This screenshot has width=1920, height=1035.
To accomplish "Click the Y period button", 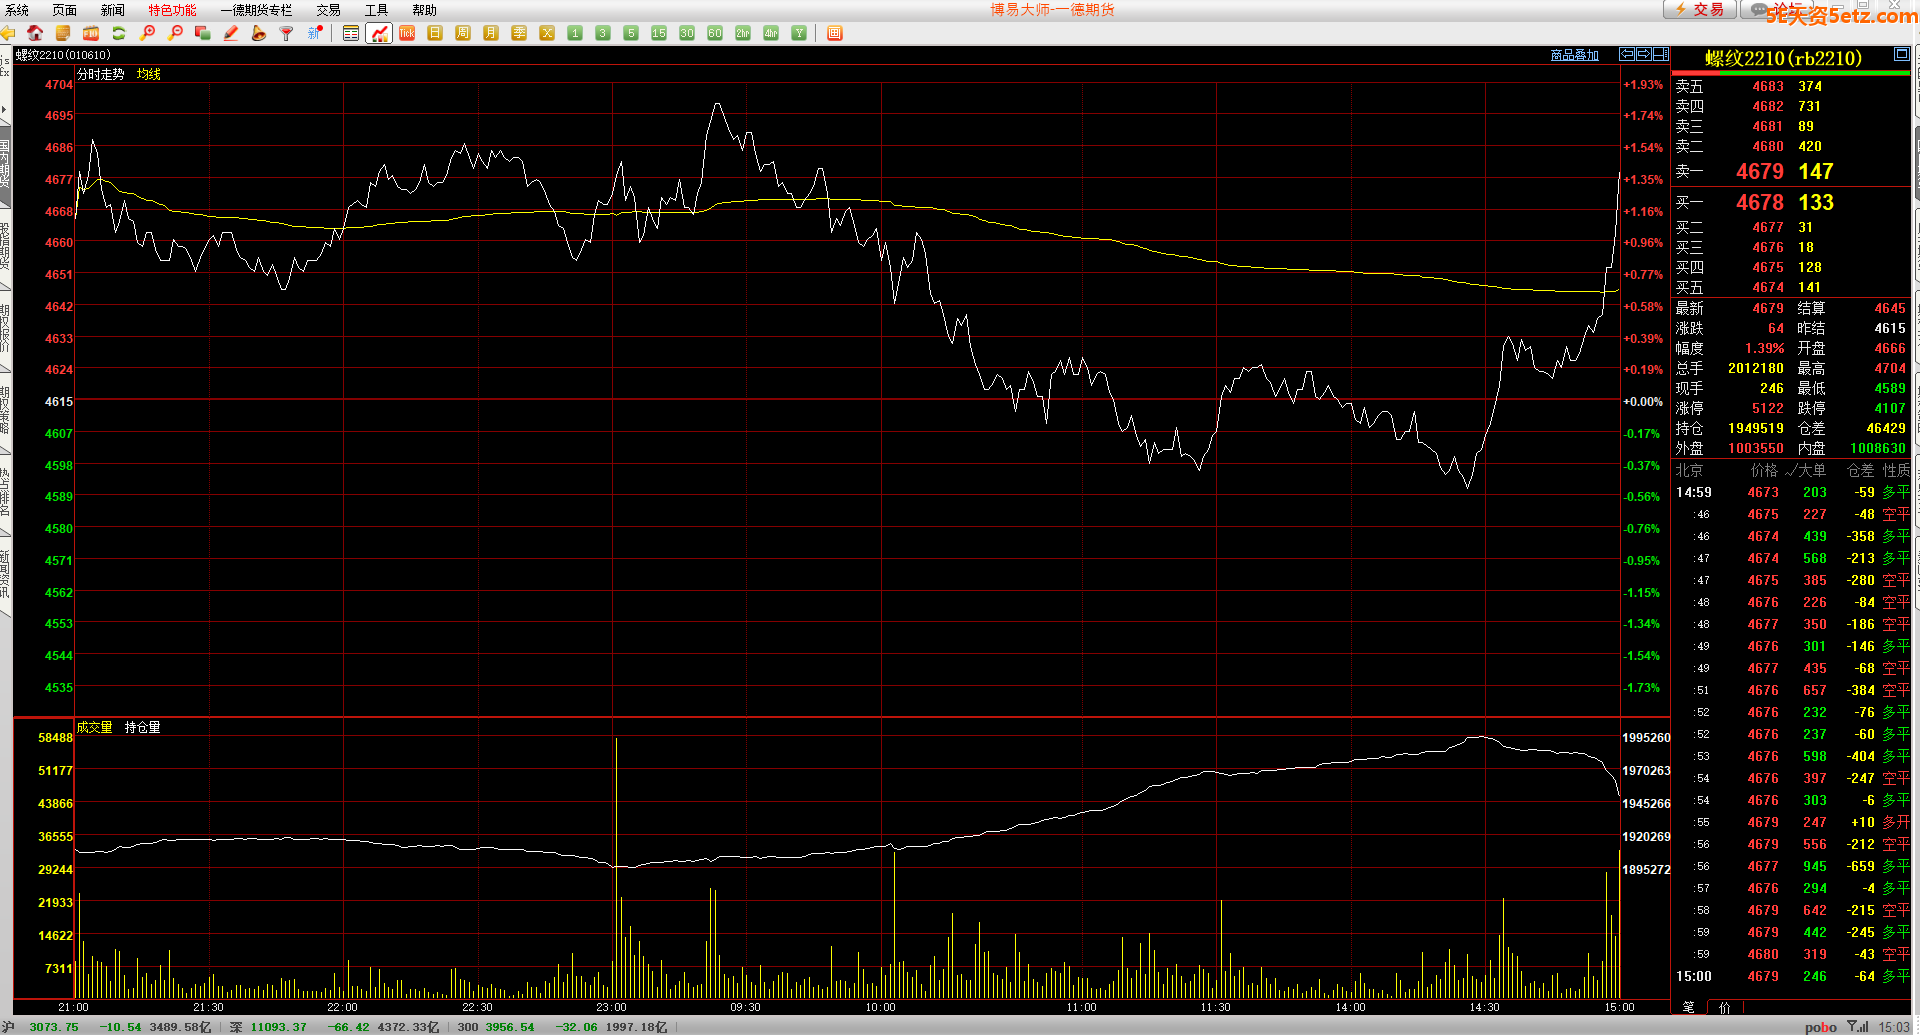I will tap(799, 33).
